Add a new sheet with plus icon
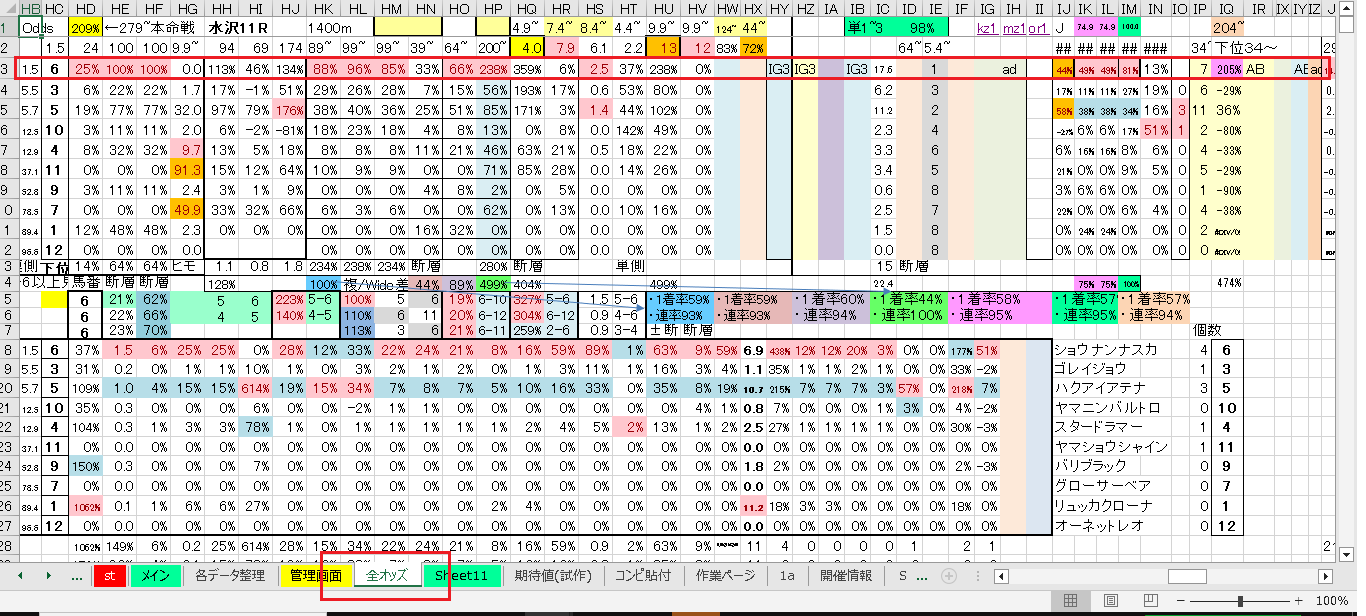Image resolution: width=1366 pixels, height=616 pixels. point(949,576)
